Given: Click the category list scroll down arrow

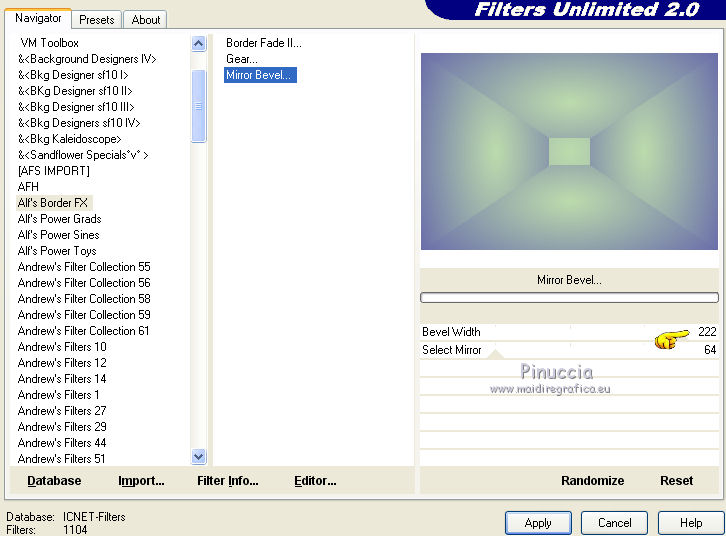Looking at the screenshot, I should pos(198,457).
